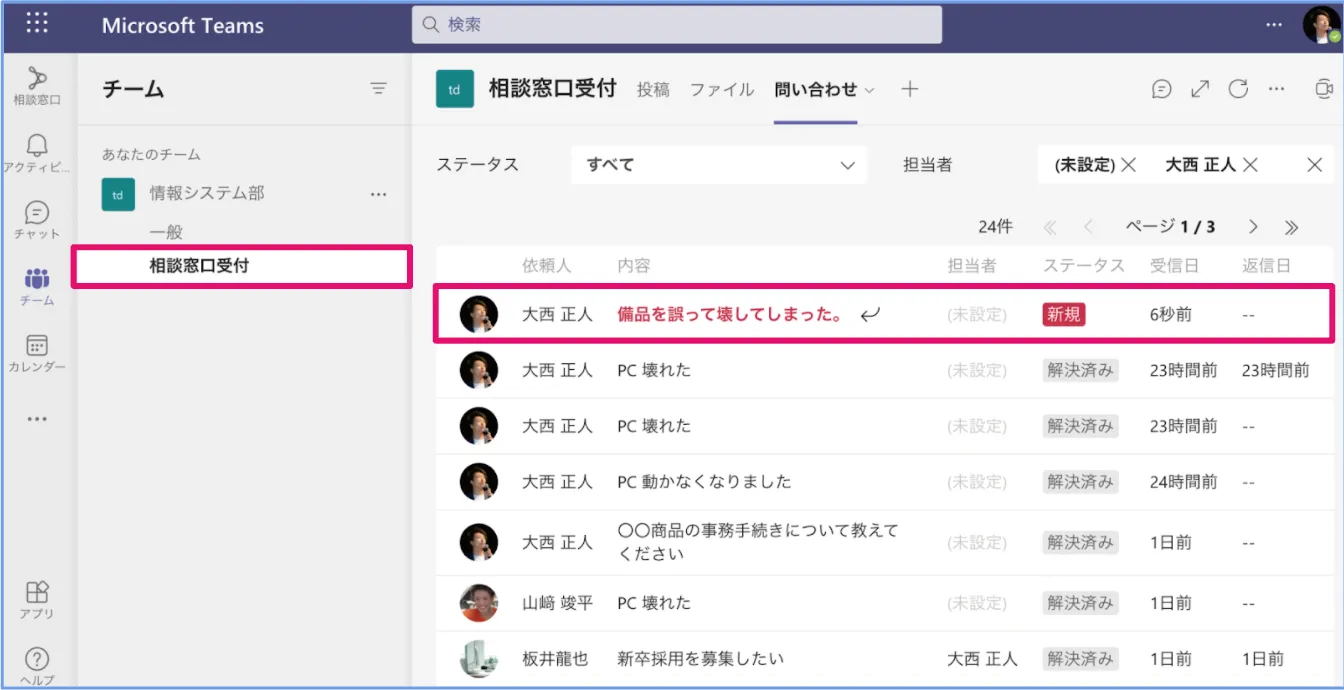Image resolution: width=1344 pixels, height=690 pixels.
Task: Click the 山﨑 竣平 avatar thumbnail
Action: point(479,603)
